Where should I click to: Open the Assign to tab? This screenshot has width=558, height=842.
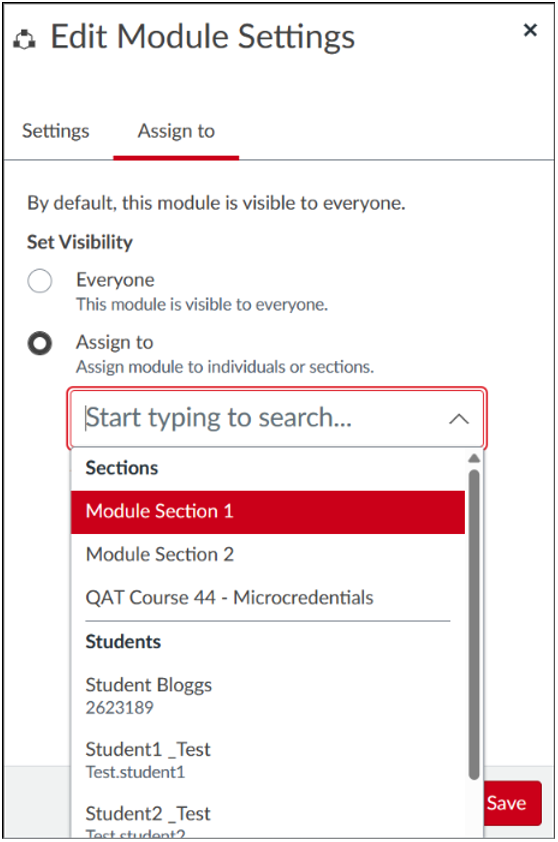[176, 131]
